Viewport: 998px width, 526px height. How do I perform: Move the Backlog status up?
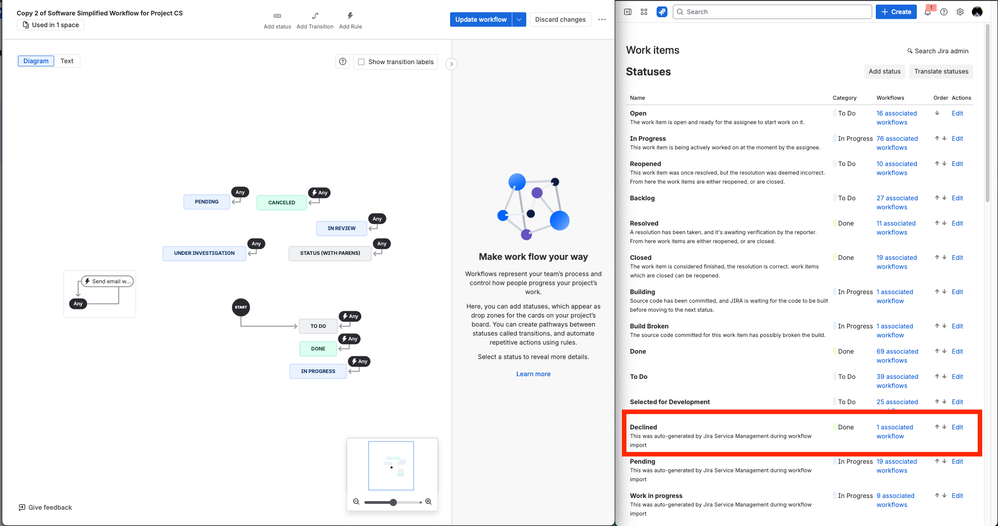[937, 198]
